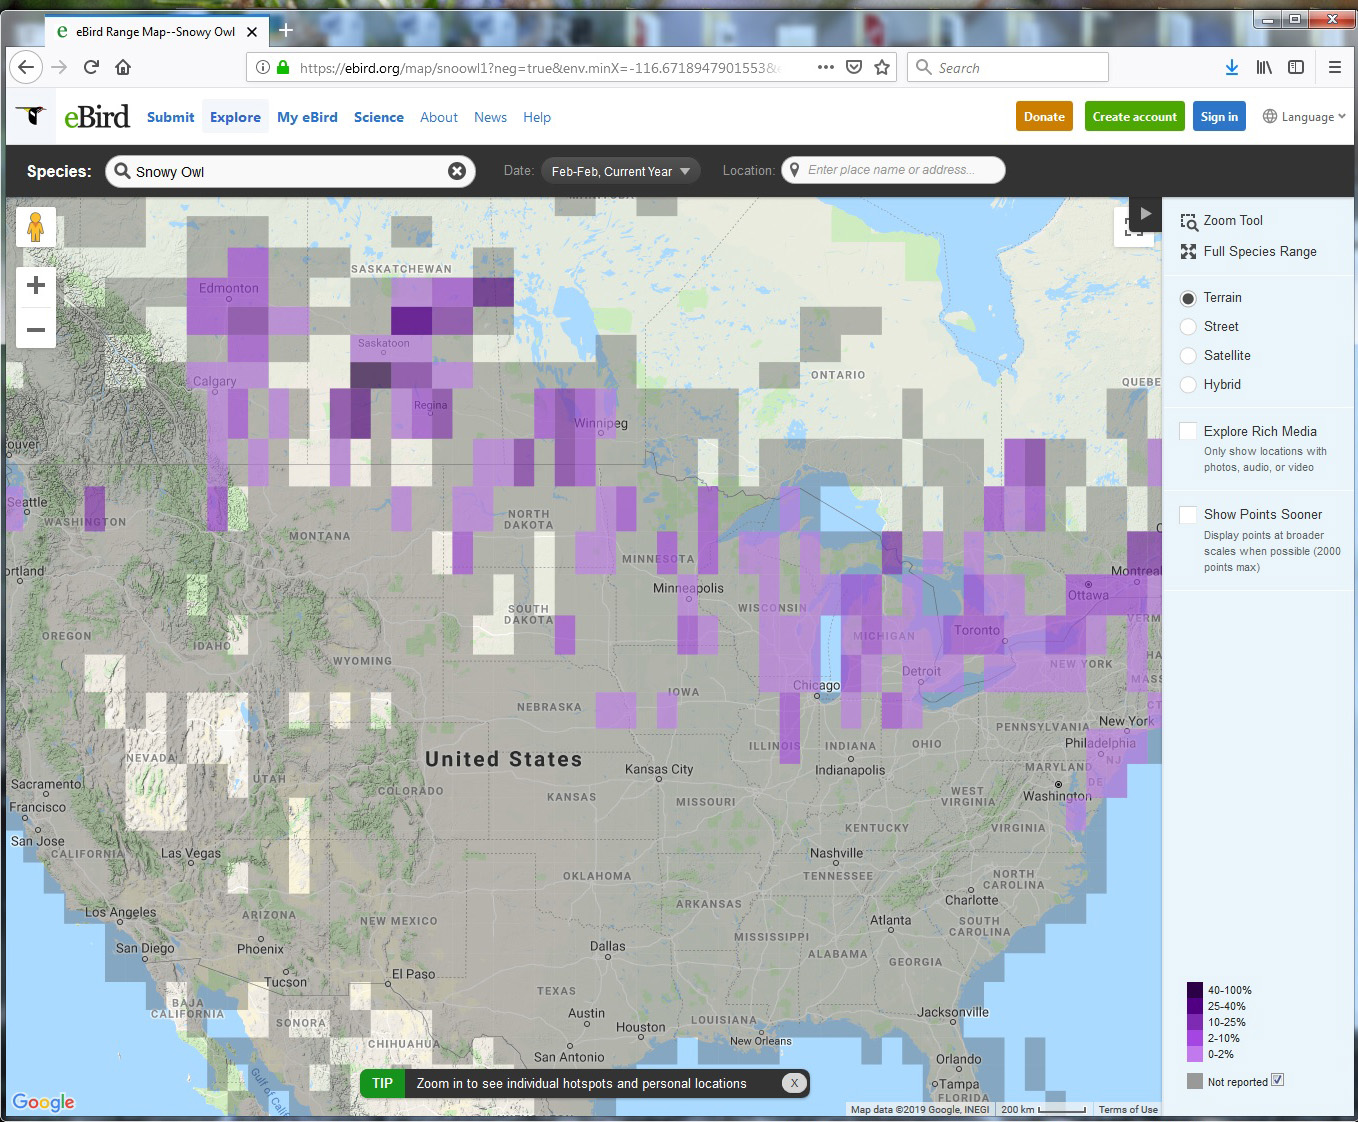
Task: Collapse the side panel with arrow button
Action: 1145,214
